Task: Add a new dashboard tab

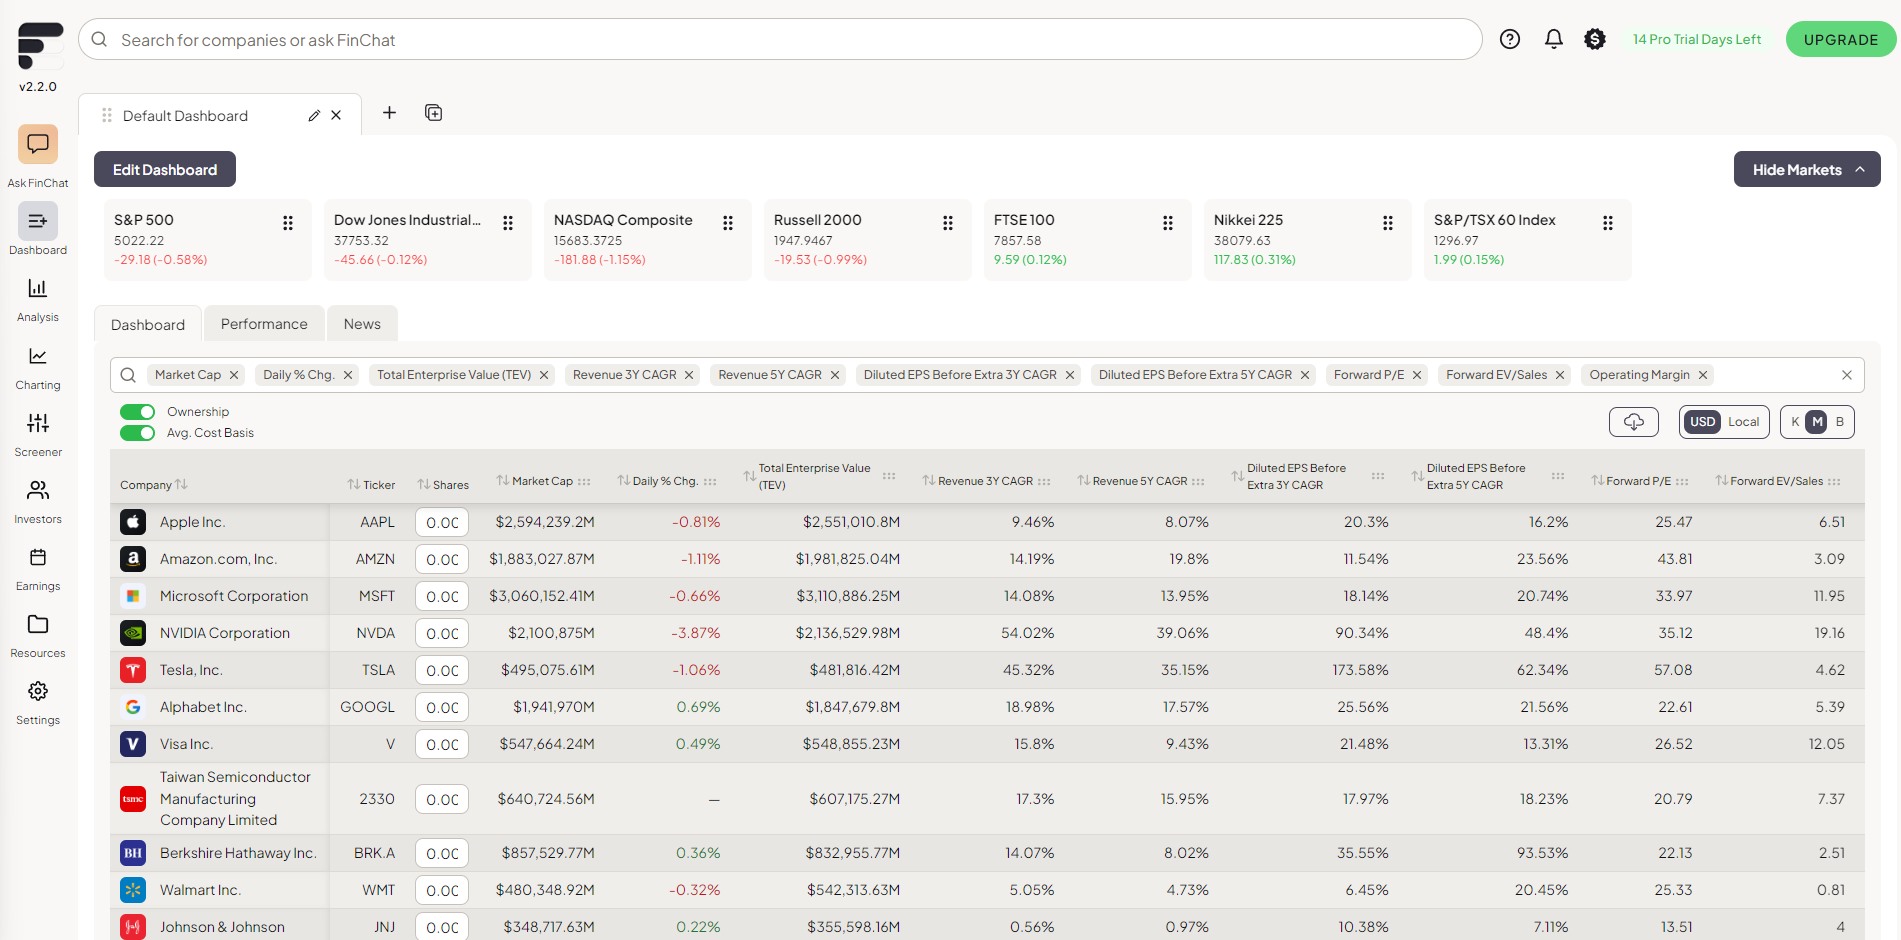Action: tap(390, 113)
